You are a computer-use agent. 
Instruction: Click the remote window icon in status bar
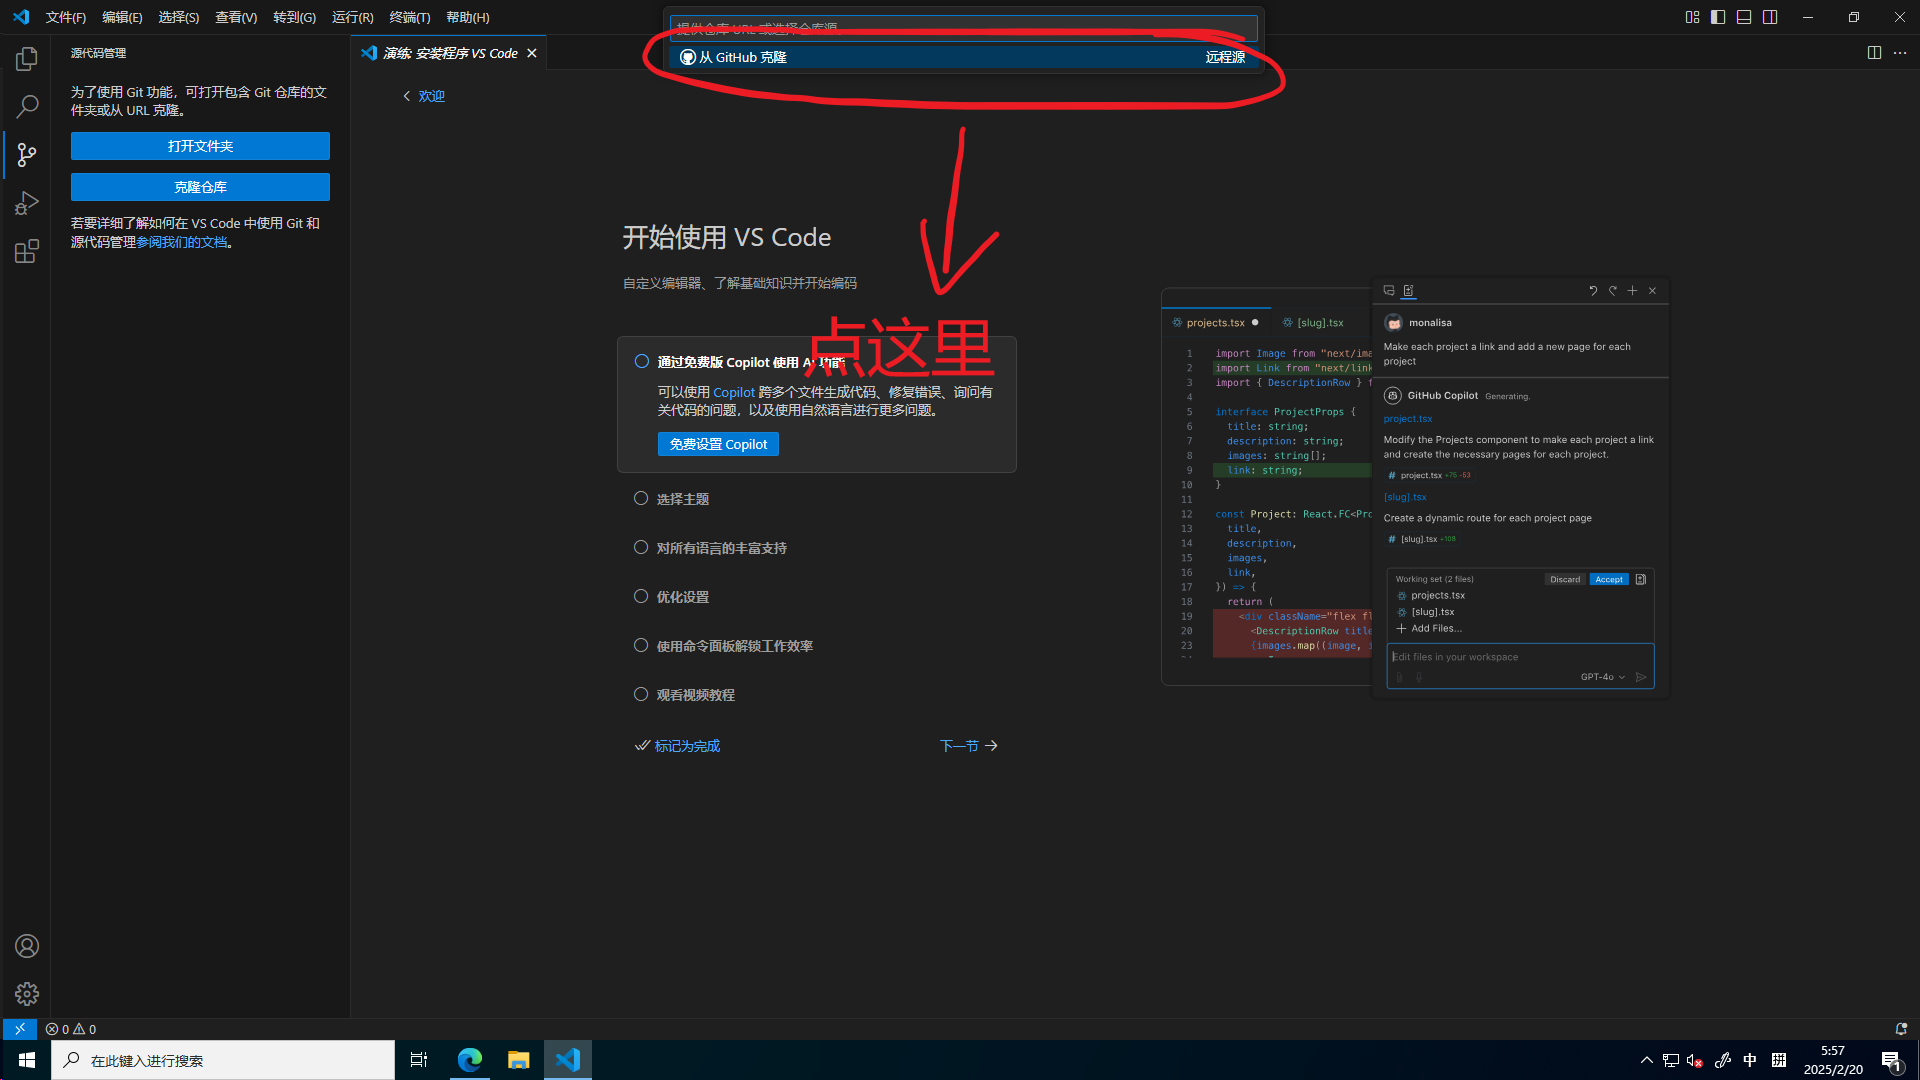(x=19, y=1028)
